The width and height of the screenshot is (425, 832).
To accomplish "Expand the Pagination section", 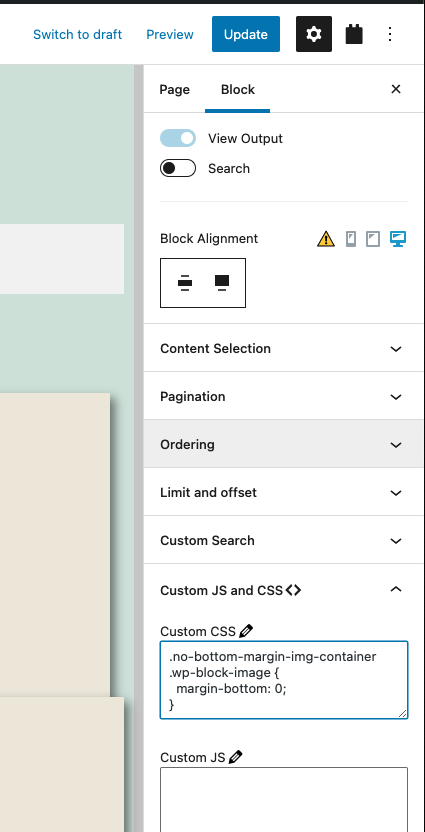I will [284, 396].
